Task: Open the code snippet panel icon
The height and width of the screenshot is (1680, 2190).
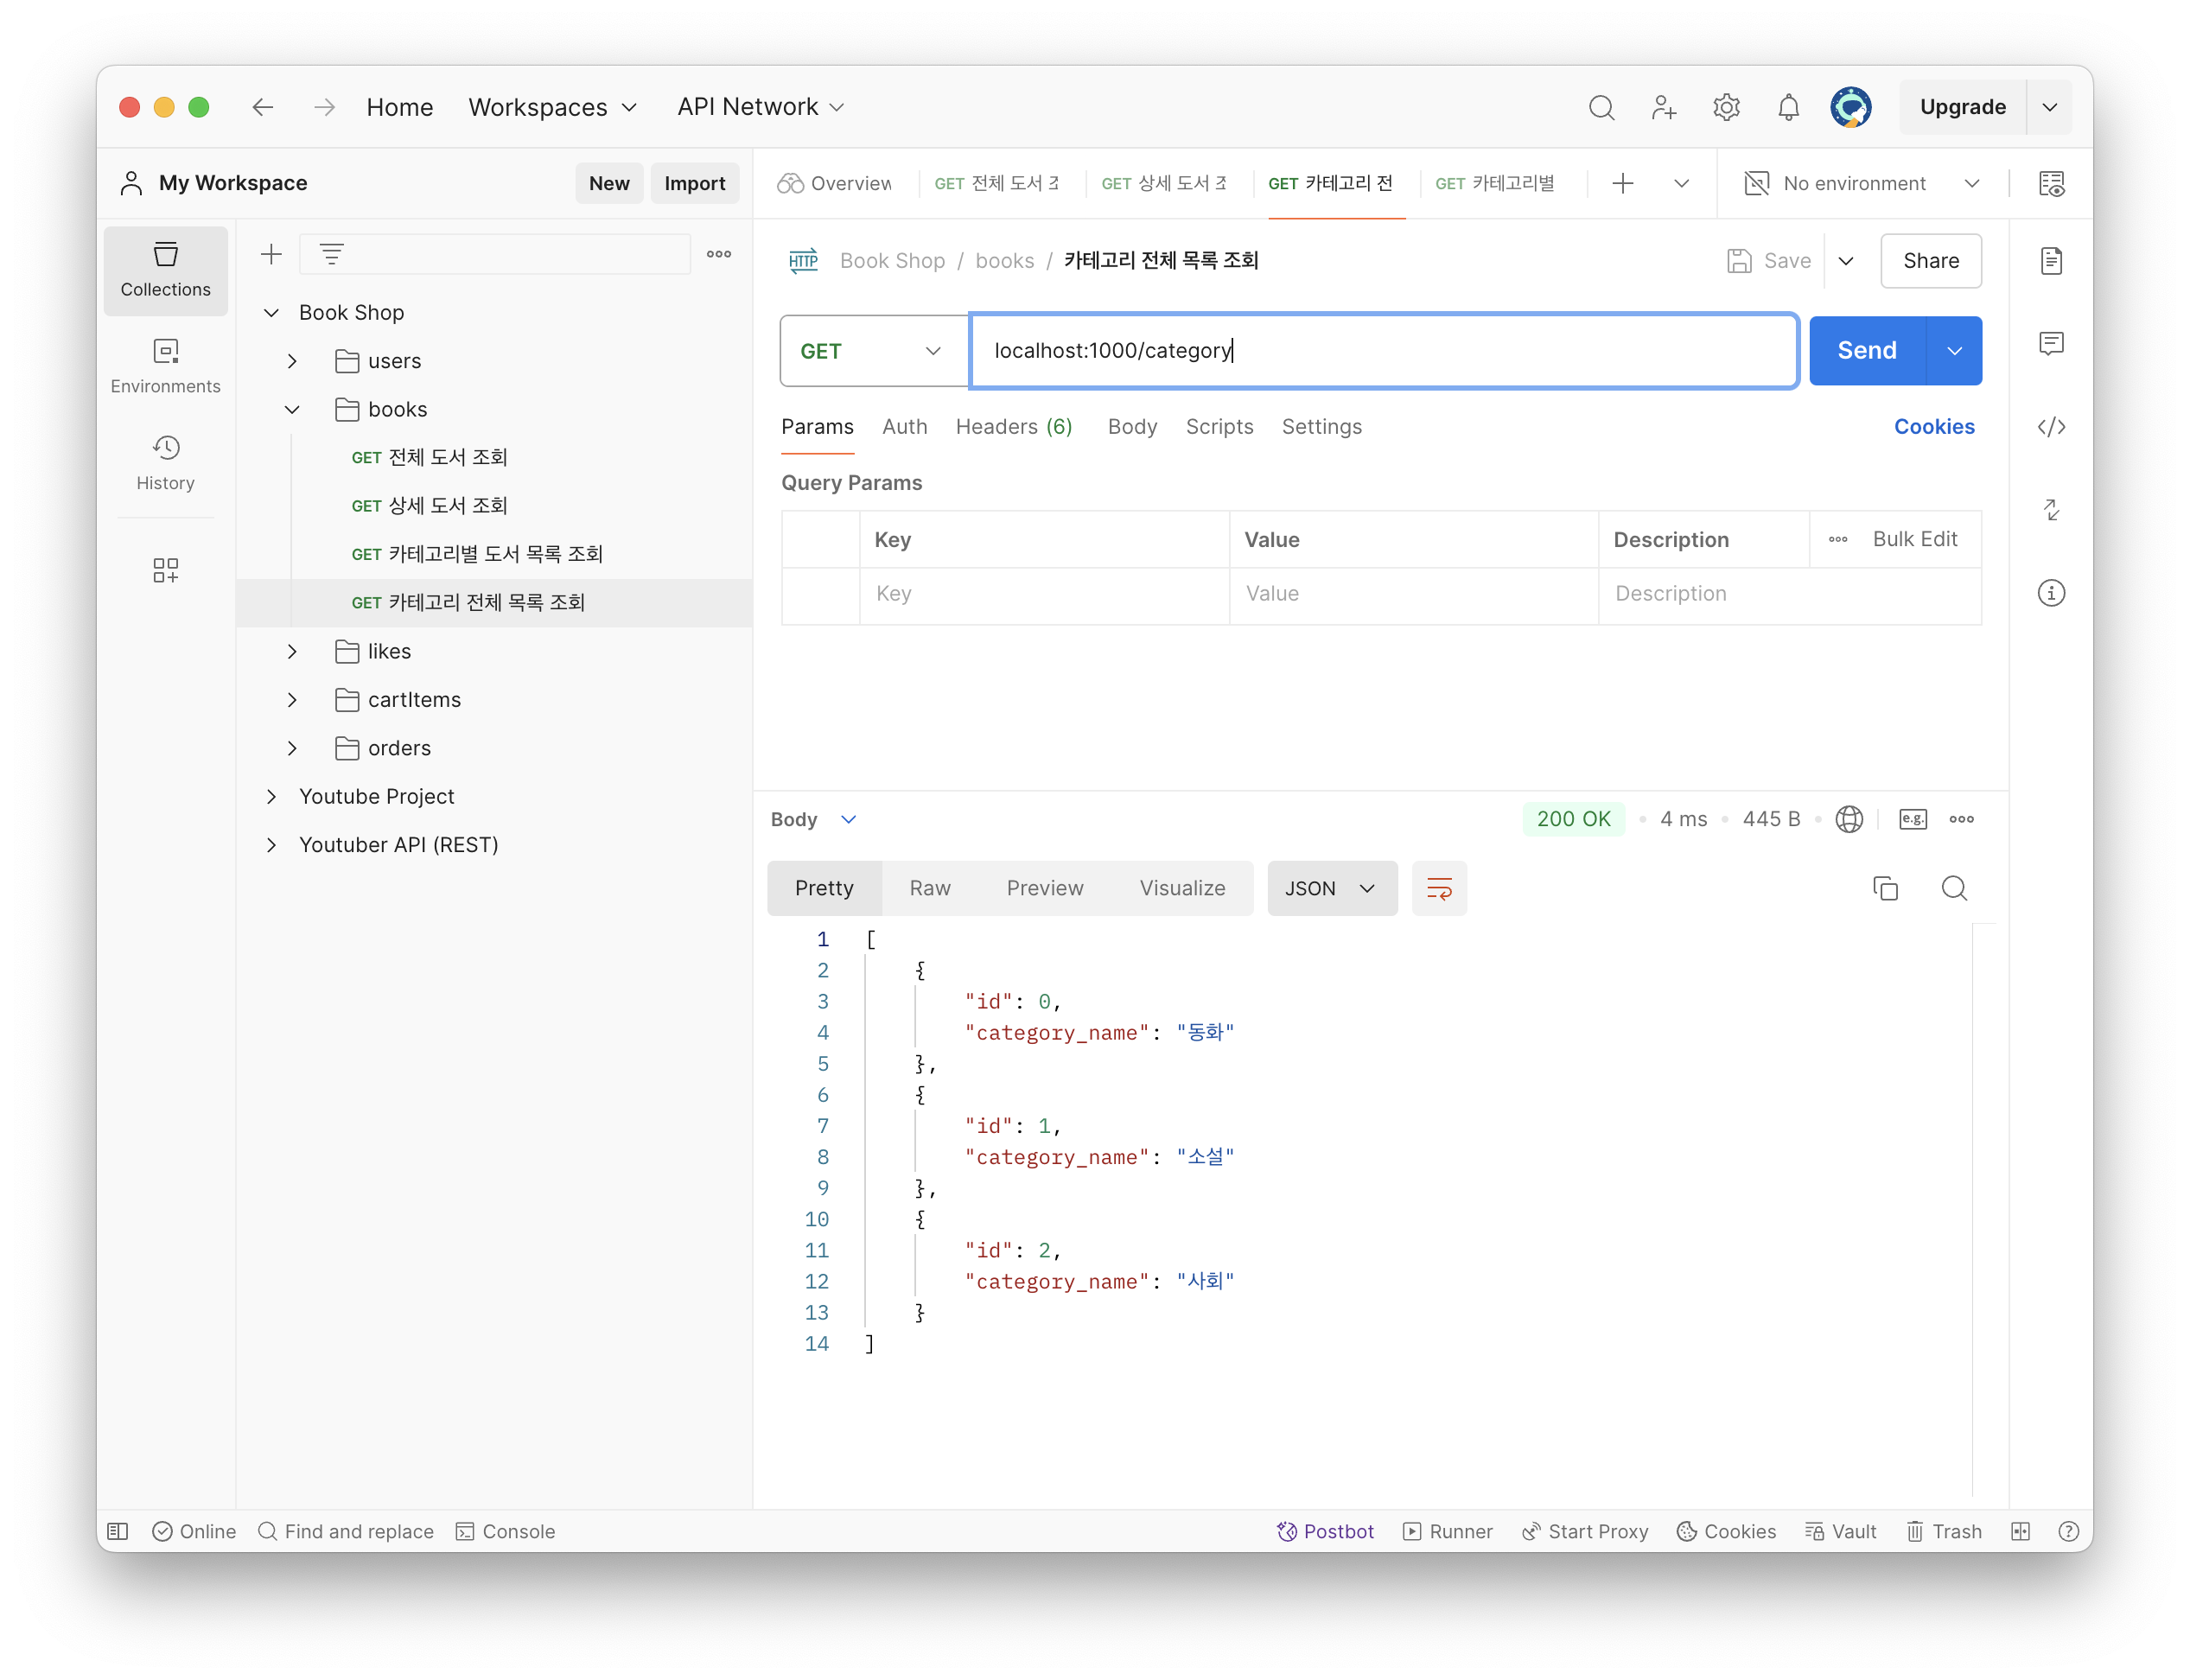Action: tap(2051, 427)
